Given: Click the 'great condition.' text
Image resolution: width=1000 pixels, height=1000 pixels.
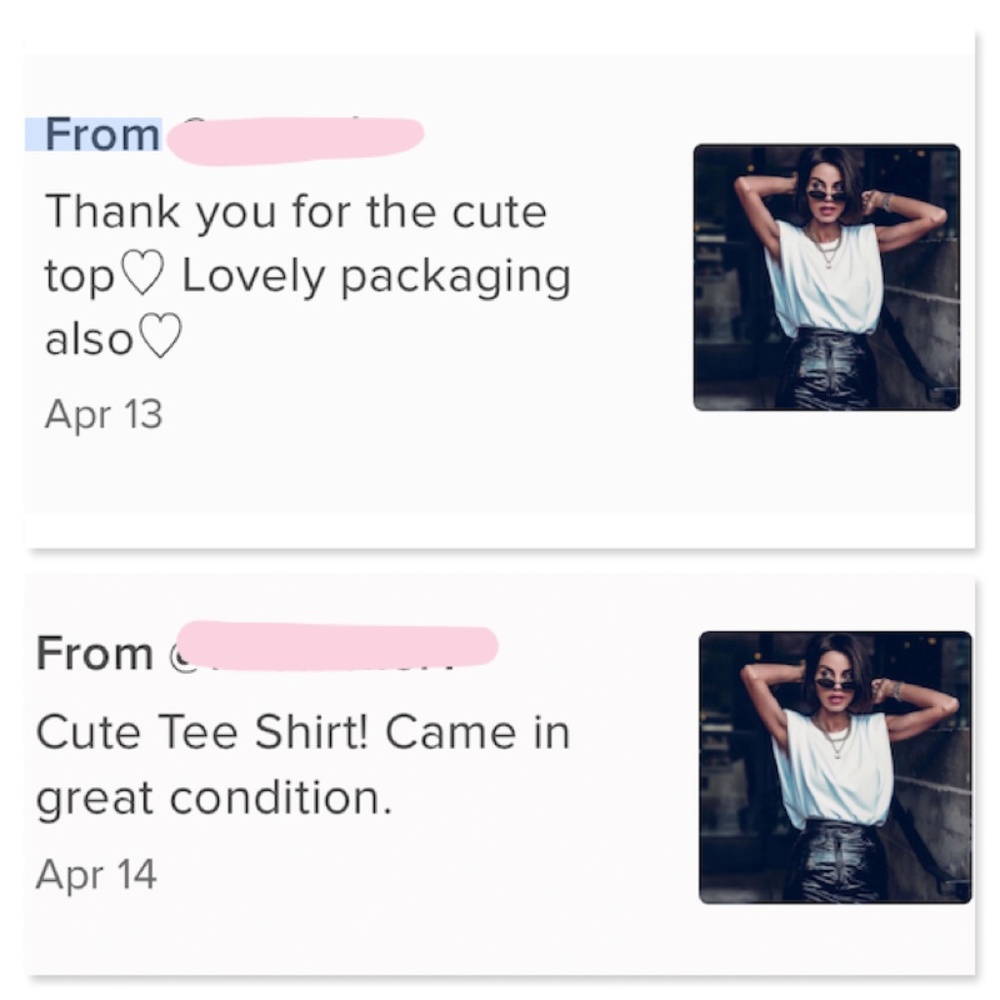Looking at the screenshot, I should (x=213, y=798).
